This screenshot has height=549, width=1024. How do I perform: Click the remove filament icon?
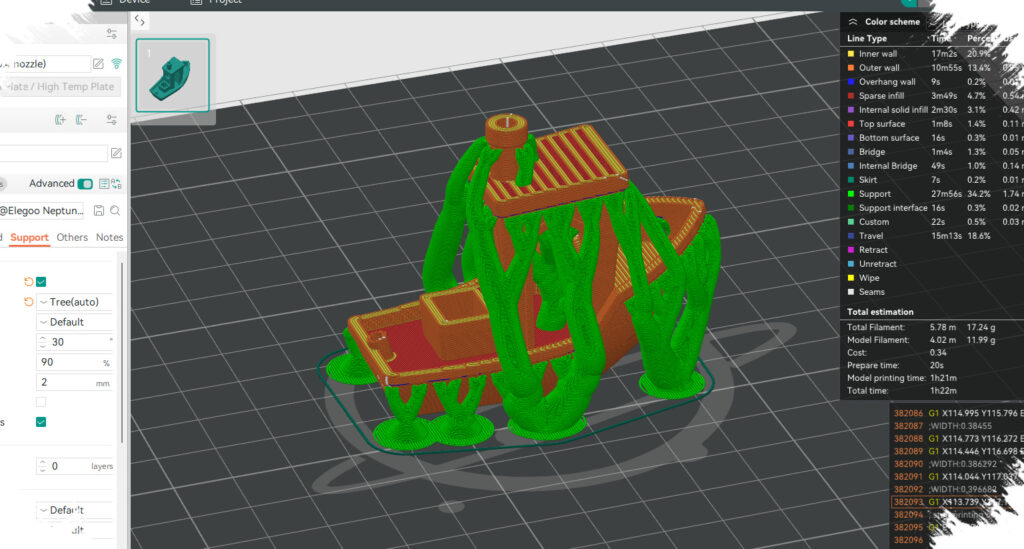click(81, 119)
